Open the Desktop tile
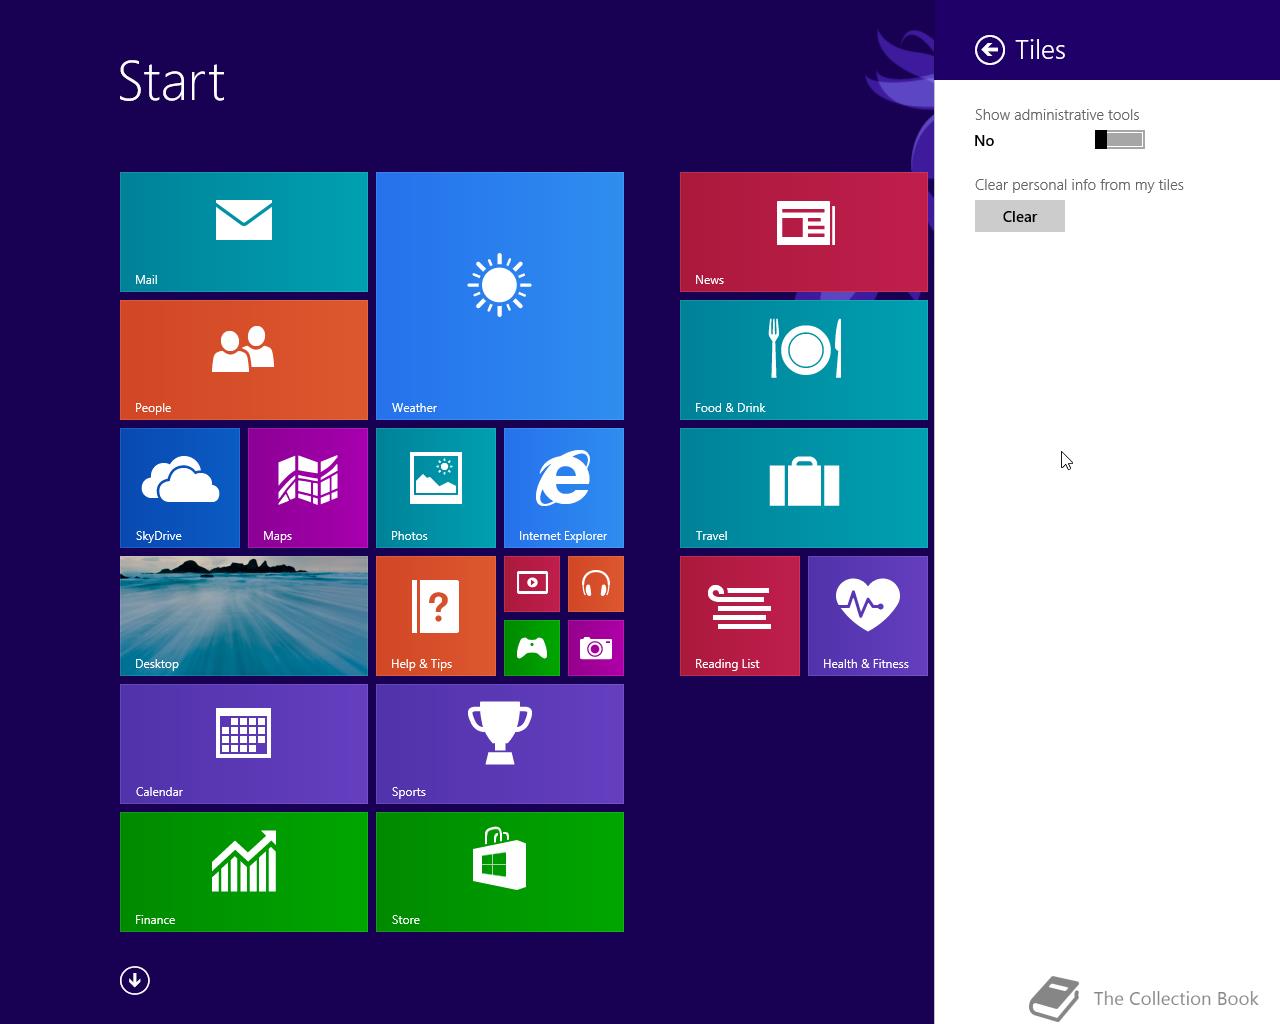The height and width of the screenshot is (1024, 1280). pos(244,616)
